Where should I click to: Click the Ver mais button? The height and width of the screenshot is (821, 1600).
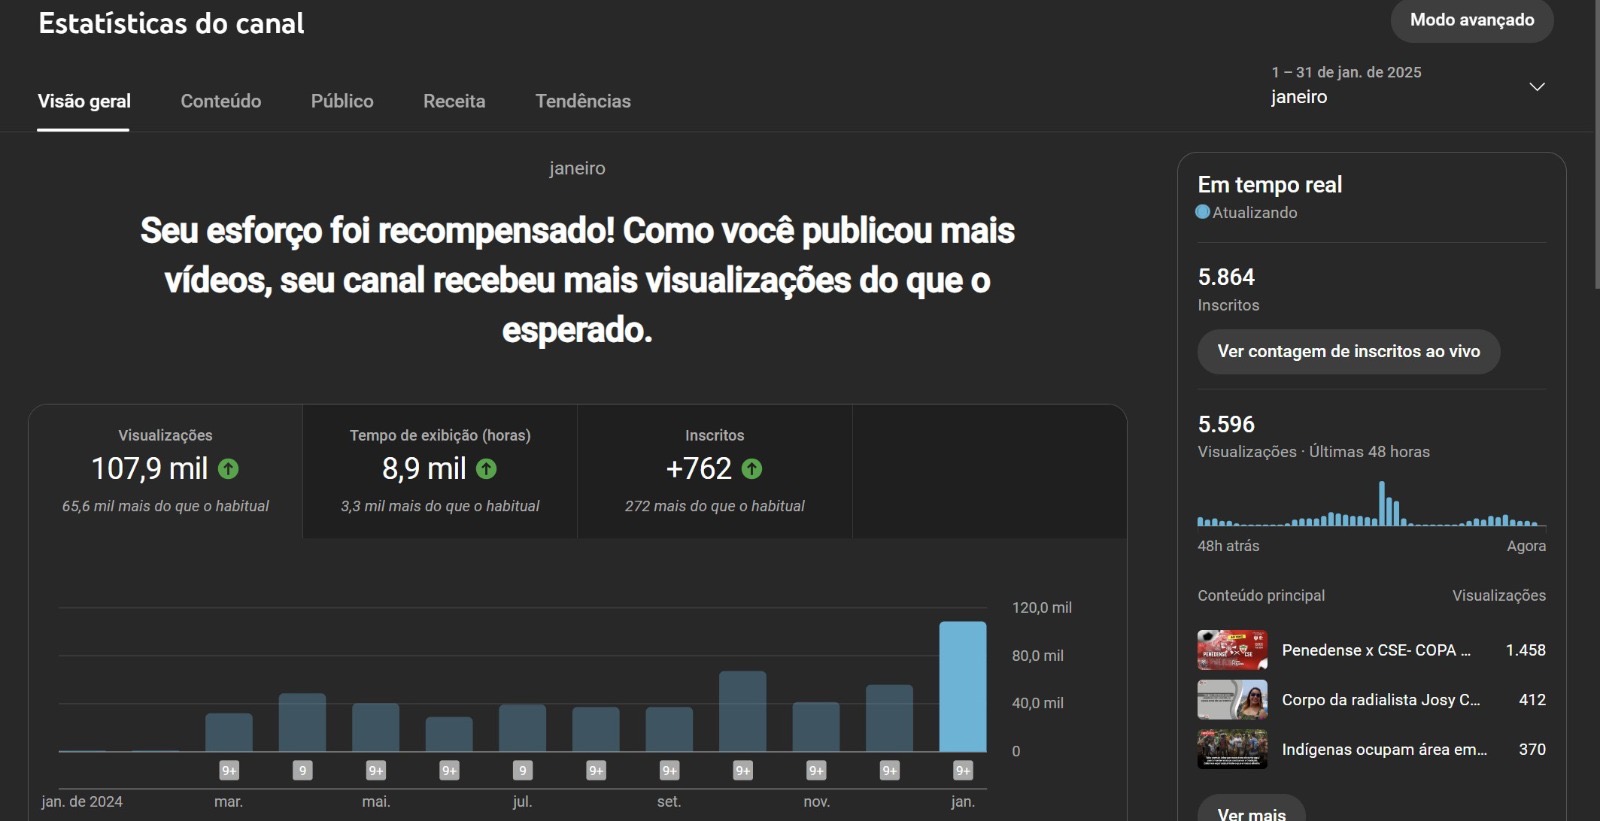click(1251, 812)
